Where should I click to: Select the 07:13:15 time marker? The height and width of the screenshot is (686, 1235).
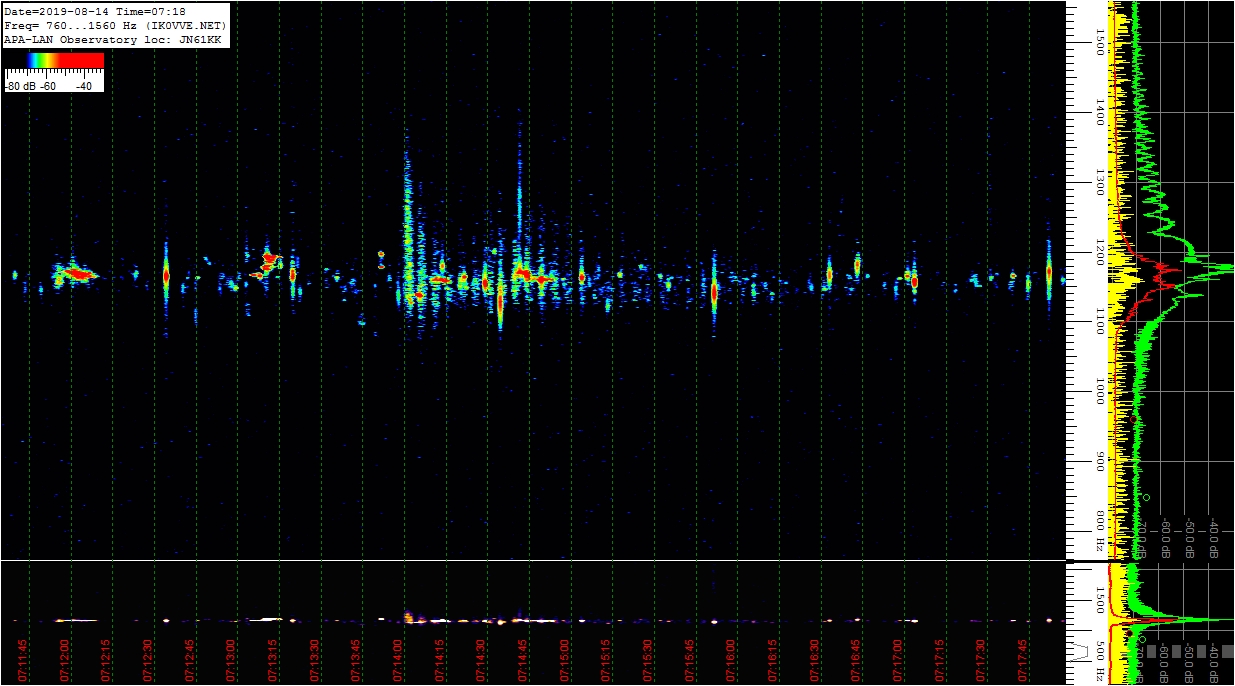(273, 660)
